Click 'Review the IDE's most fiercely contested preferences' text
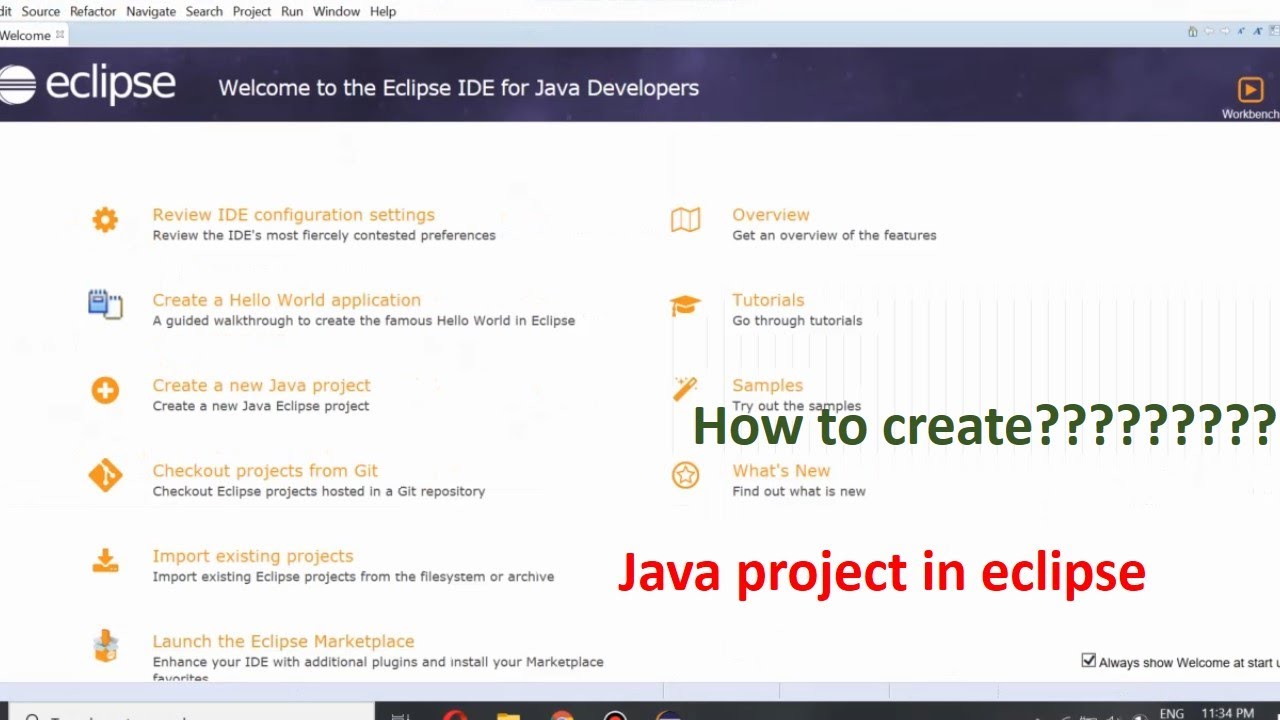Image resolution: width=1280 pixels, height=720 pixels. tap(324, 236)
